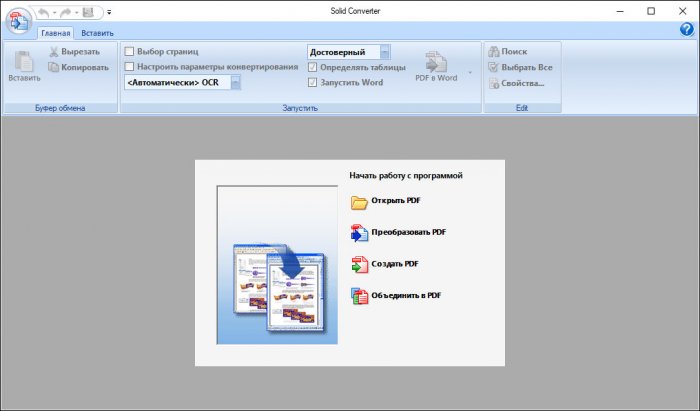The width and height of the screenshot is (700, 411).
Task: Click the large Вставить paste icon
Action: click(x=24, y=66)
